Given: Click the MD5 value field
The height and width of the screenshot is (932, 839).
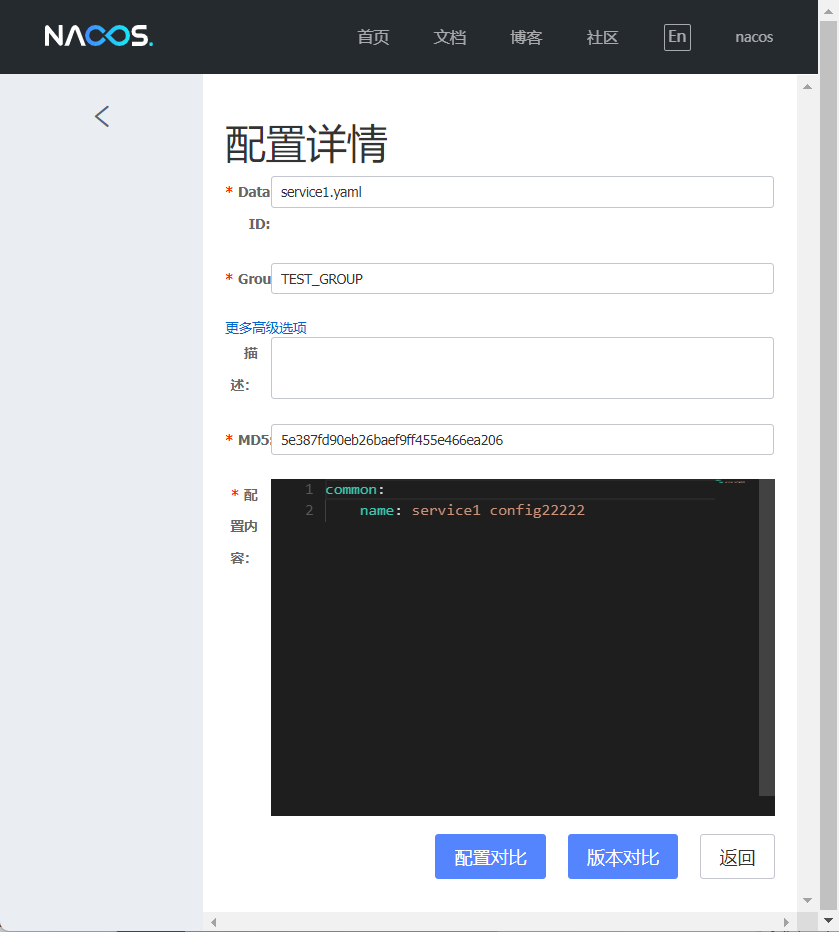Looking at the screenshot, I should (522, 439).
